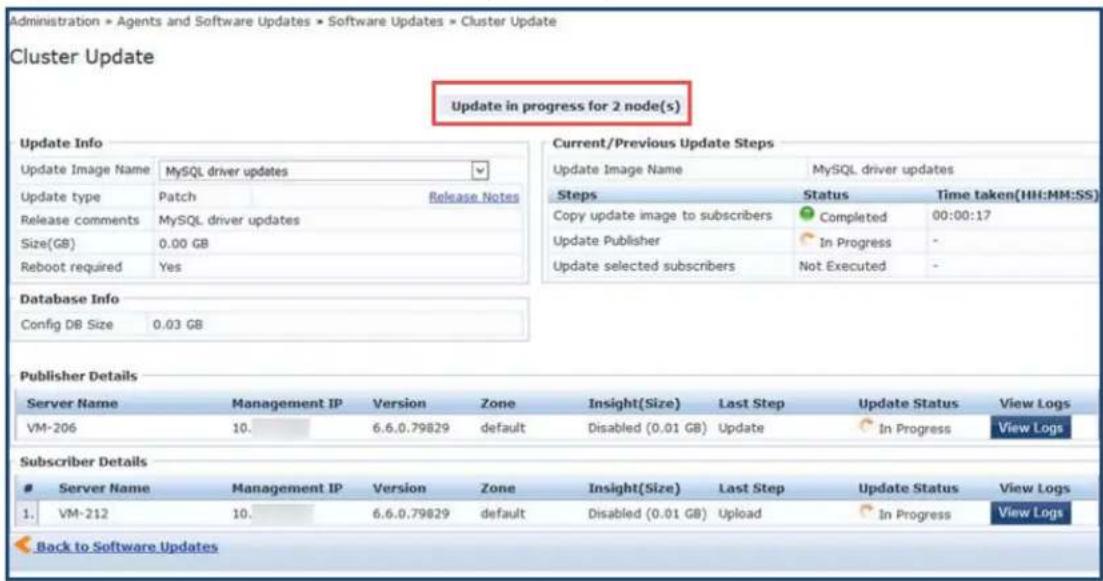The height and width of the screenshot is (581, 1103).
Task: Click the Release comments MySQL driver updates value
Action: tap(229, 220)
